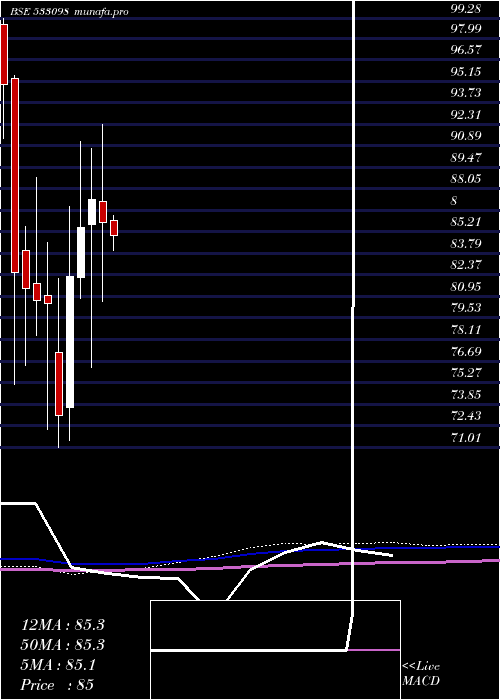
Task: Click the 92.31 price axis label
Action: tap(466, 115)
